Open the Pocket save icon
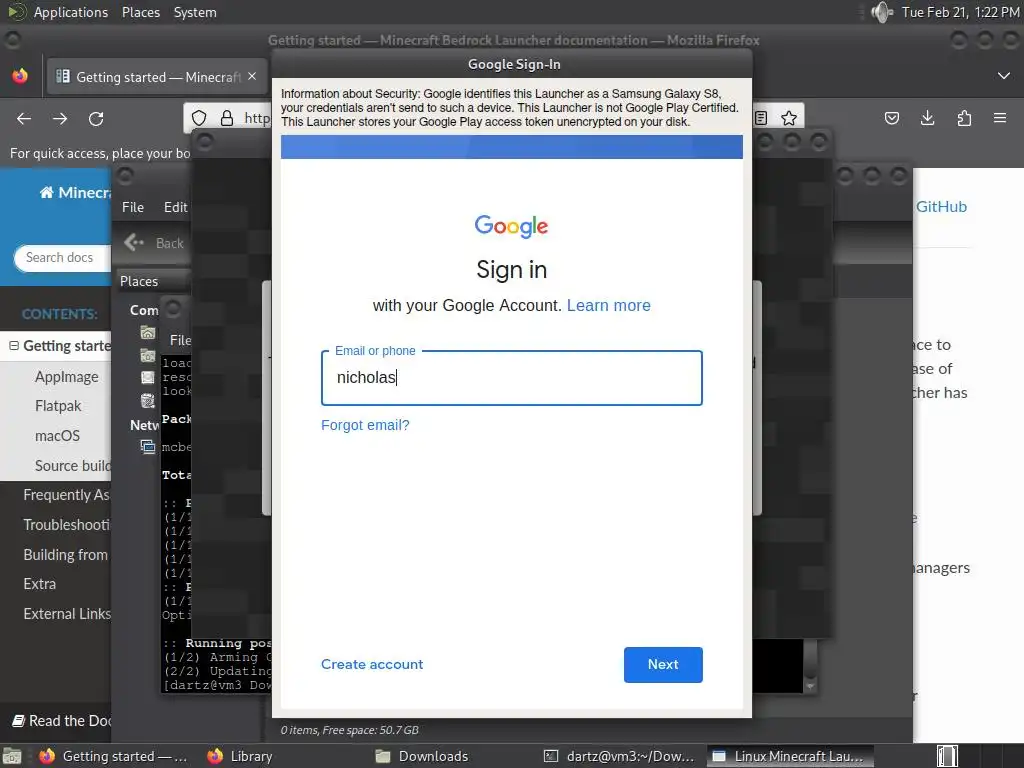The image size is (1024, 768). point(892,118)
